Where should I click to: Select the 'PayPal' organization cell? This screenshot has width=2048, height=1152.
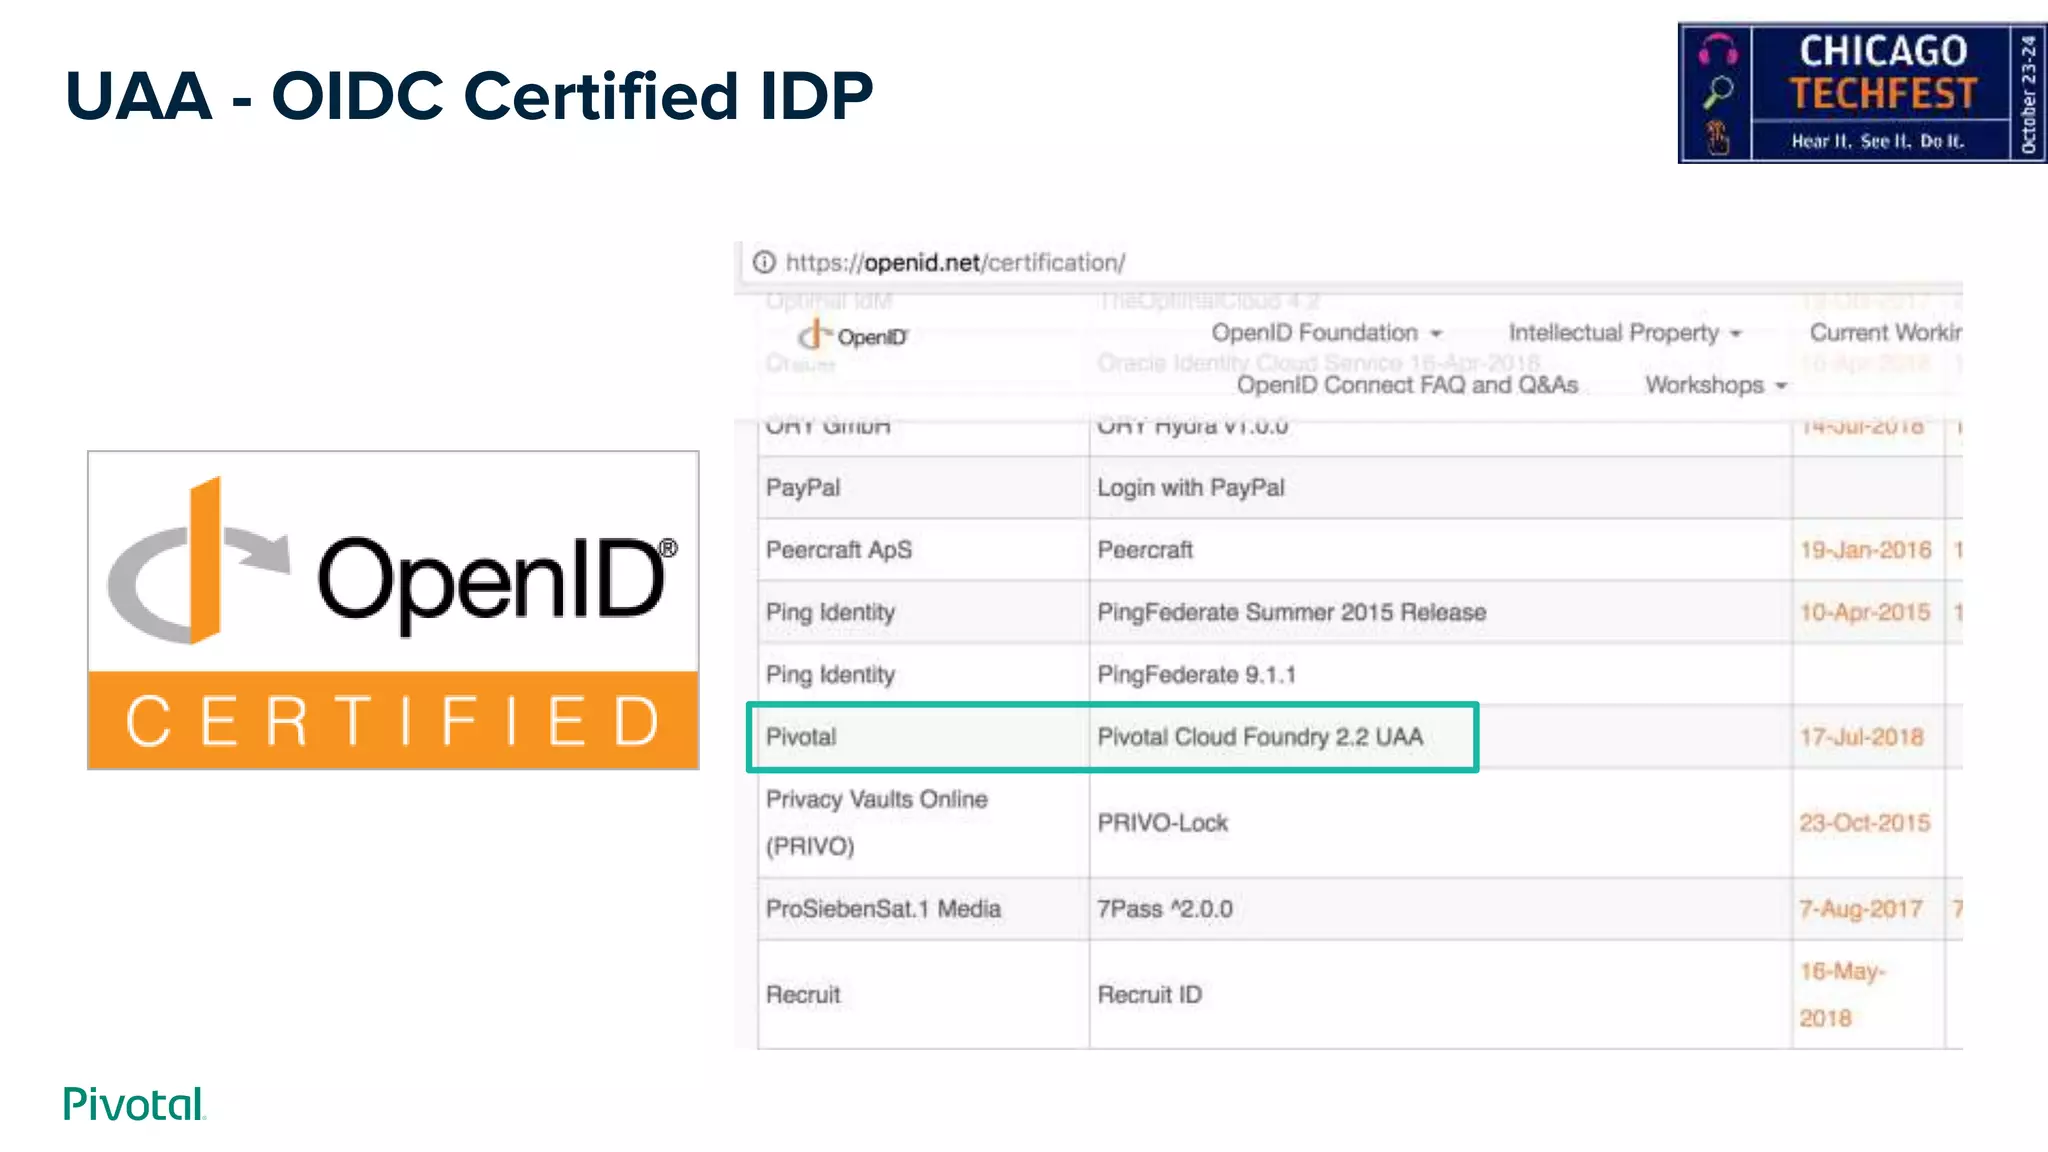(x=923, y=488)
